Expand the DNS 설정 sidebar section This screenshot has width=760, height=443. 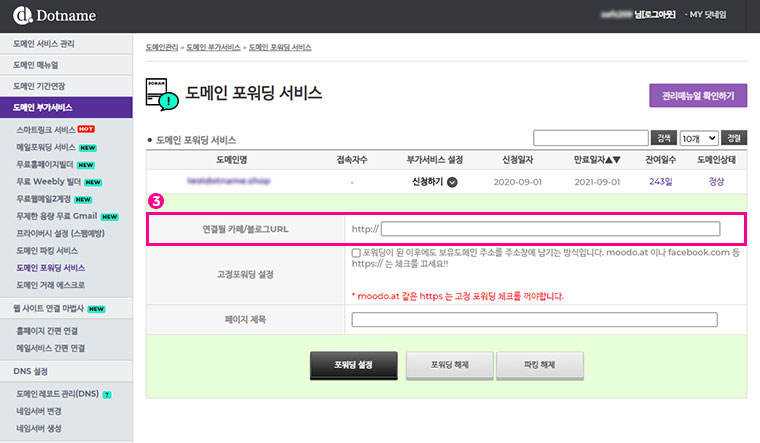coord(66,371)
